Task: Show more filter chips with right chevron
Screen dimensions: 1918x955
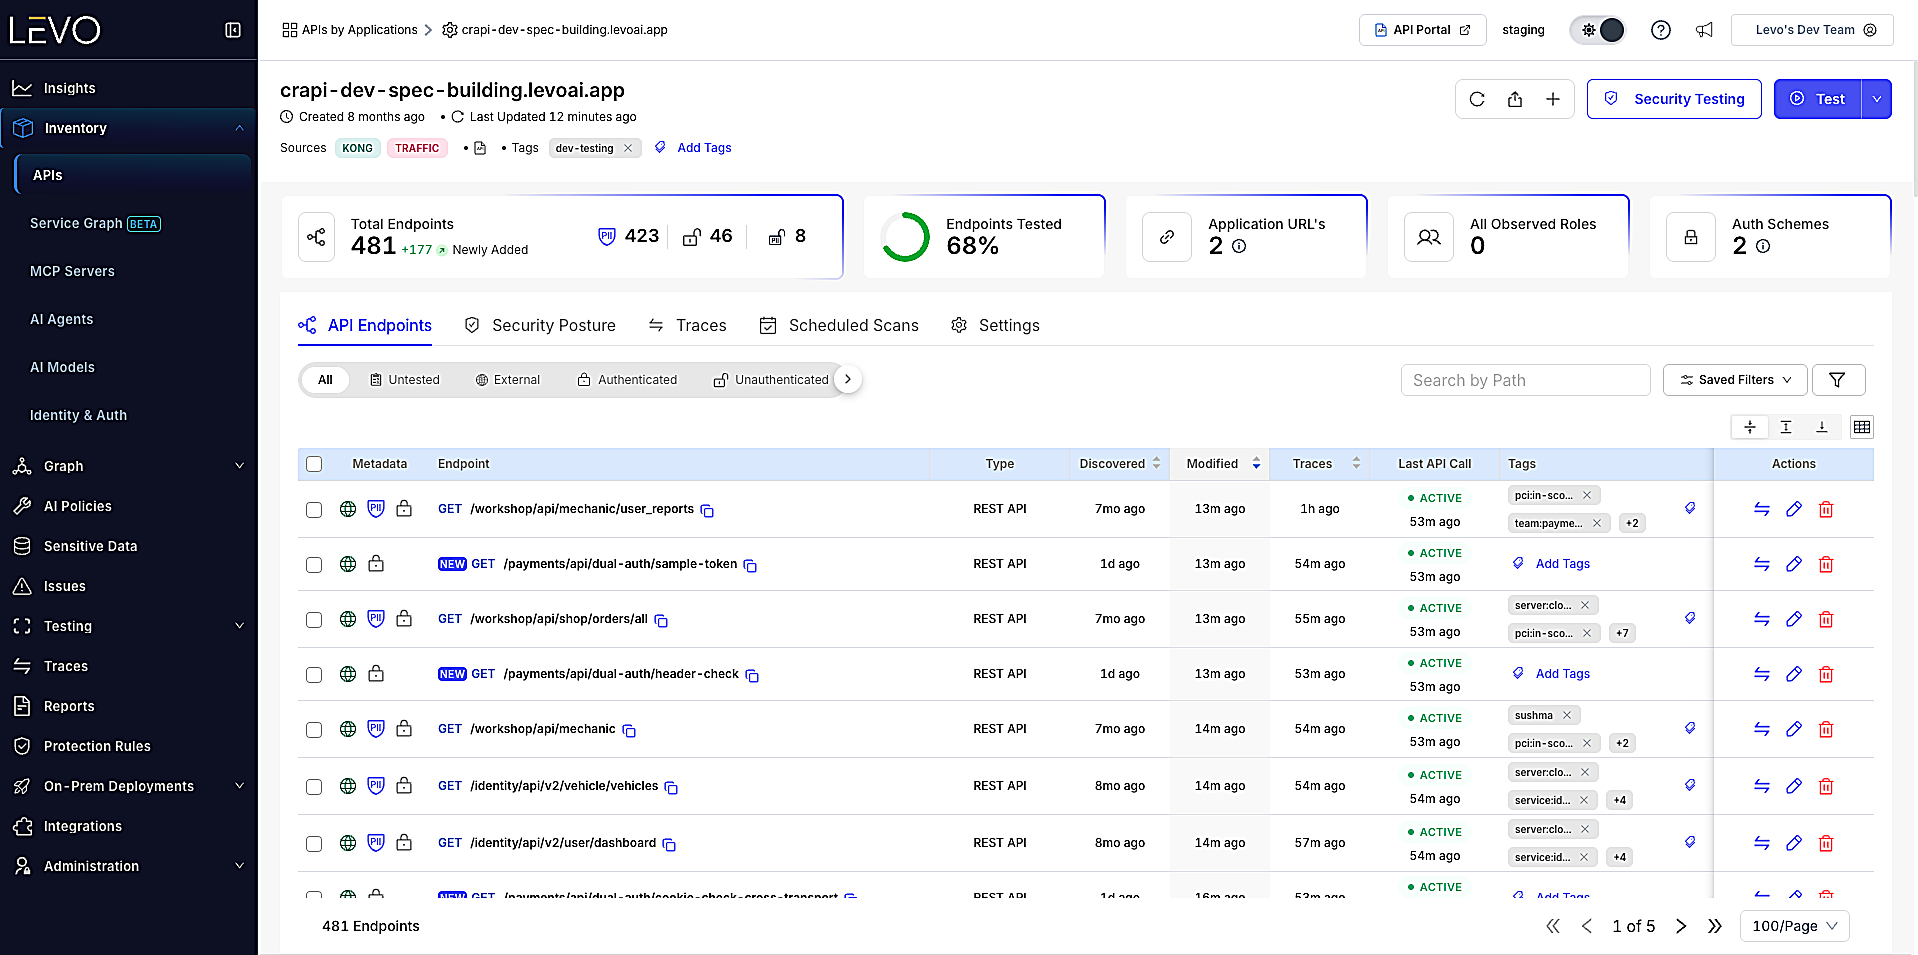Action: tap(848, 379)
